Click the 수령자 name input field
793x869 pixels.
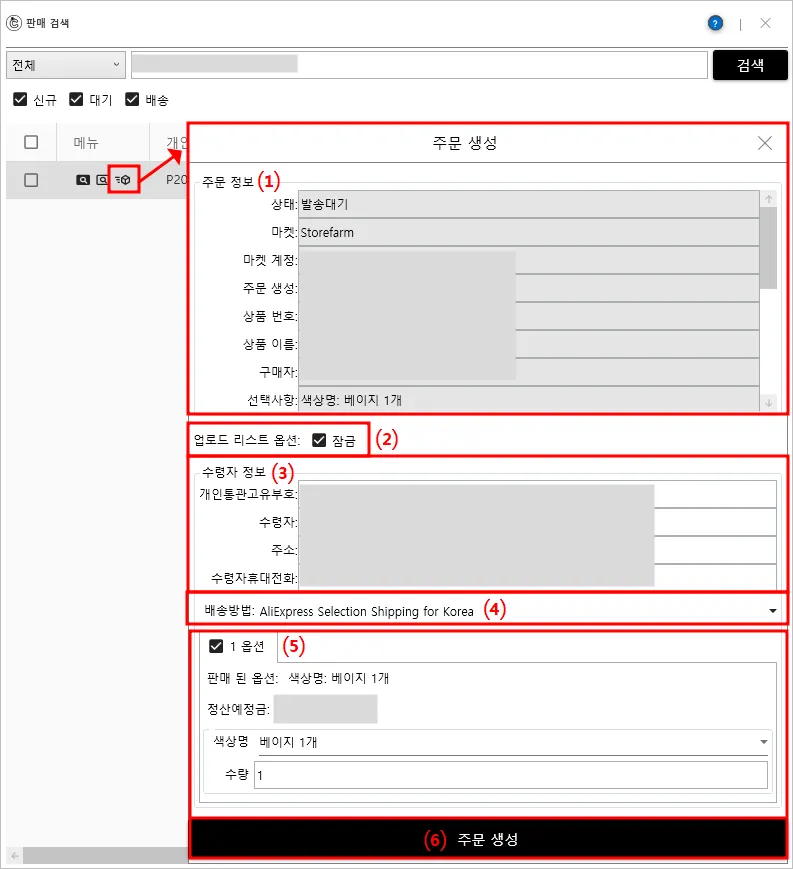(x=538, y=522)
